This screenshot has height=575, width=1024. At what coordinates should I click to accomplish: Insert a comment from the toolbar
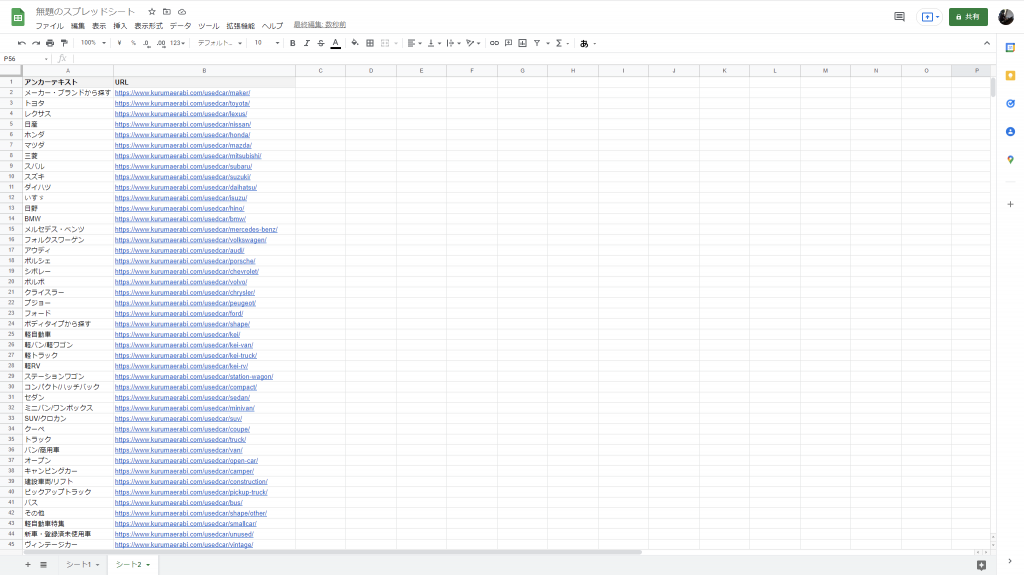(508, 43)
